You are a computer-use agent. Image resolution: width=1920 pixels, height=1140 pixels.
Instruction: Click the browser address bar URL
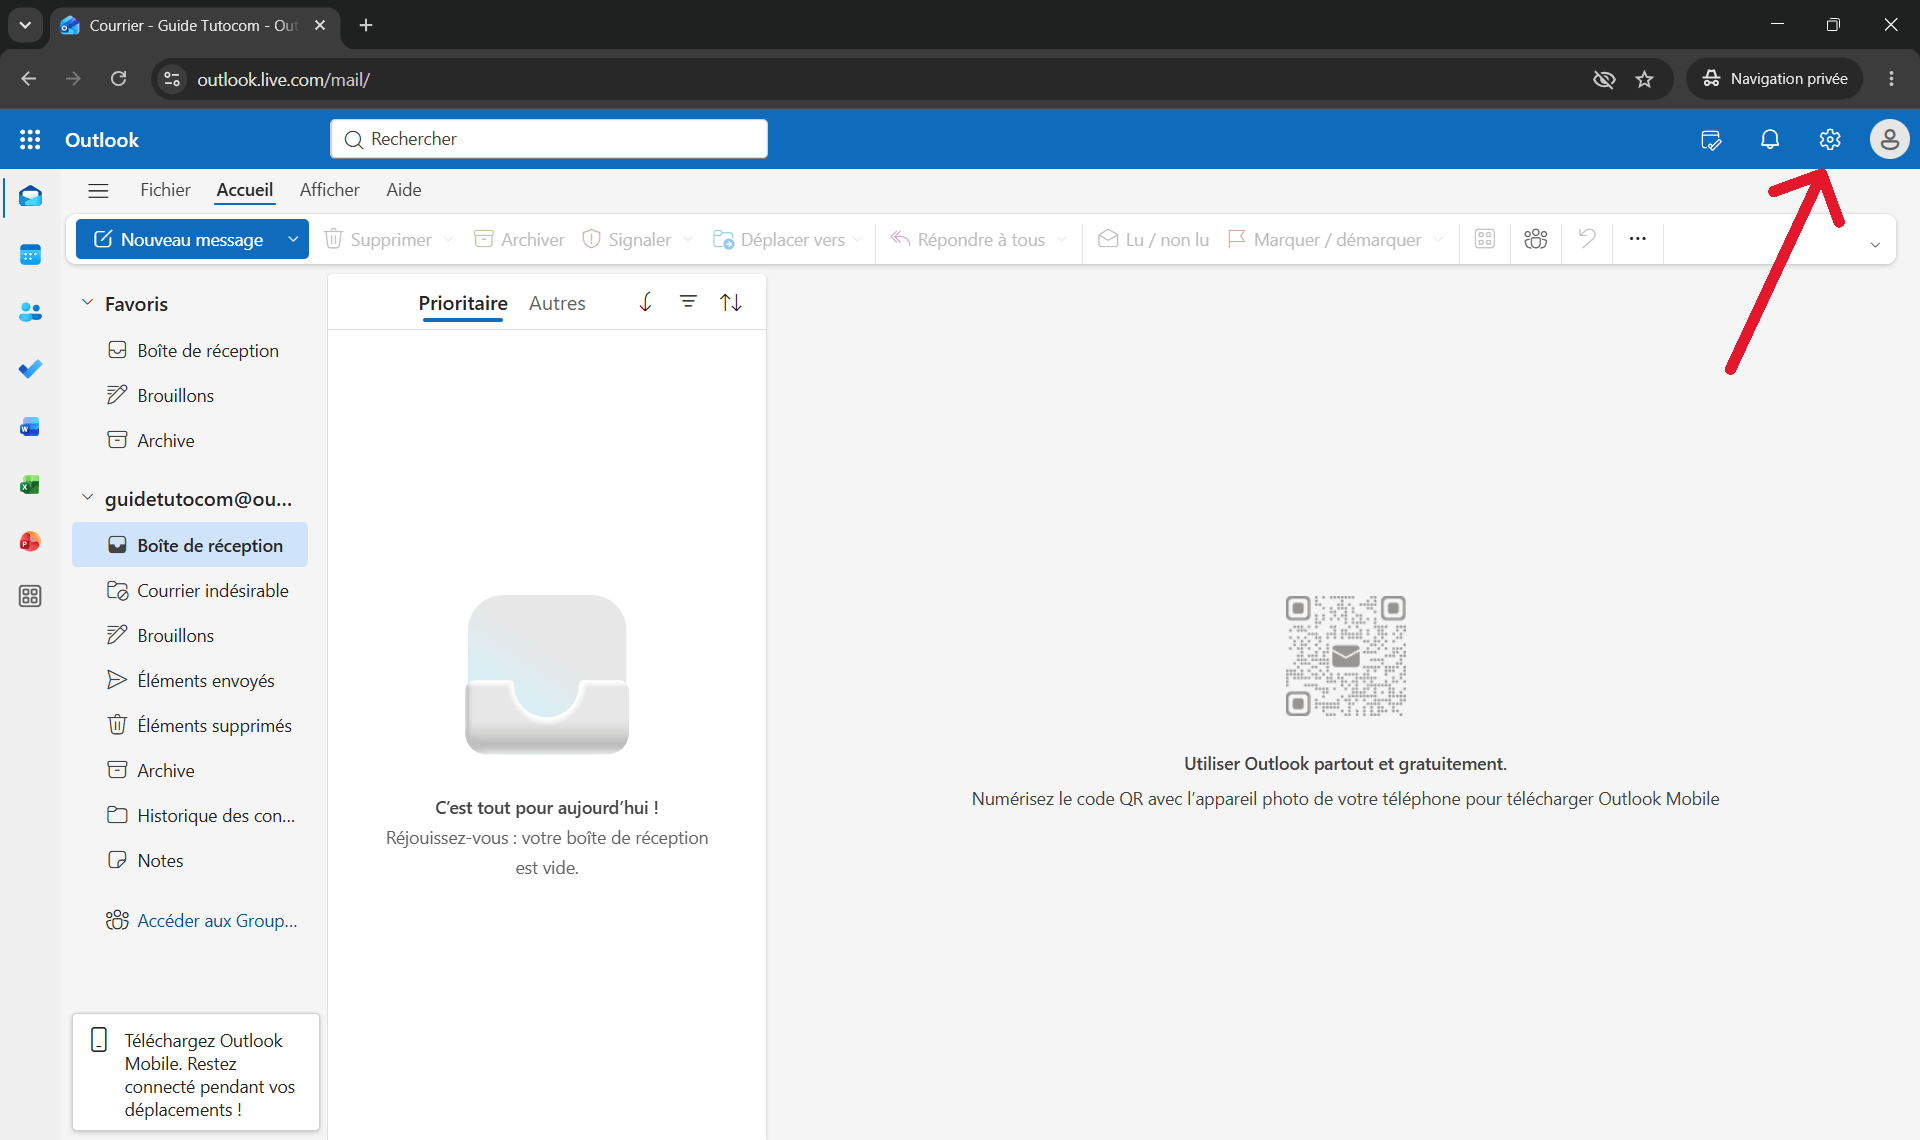coord(283,79)
